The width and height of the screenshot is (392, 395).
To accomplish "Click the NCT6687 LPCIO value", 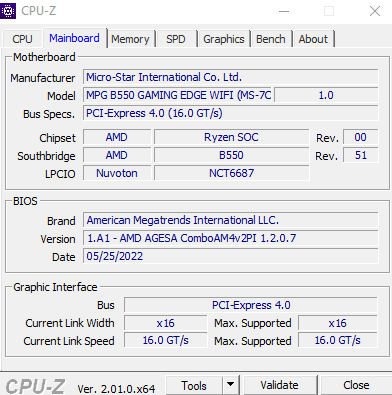I will [x=231, y=173].
